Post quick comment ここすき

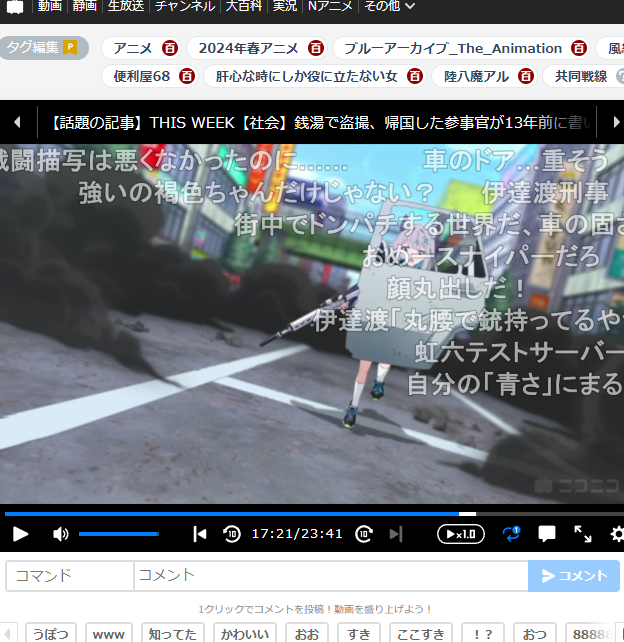(x=421, y=634)
